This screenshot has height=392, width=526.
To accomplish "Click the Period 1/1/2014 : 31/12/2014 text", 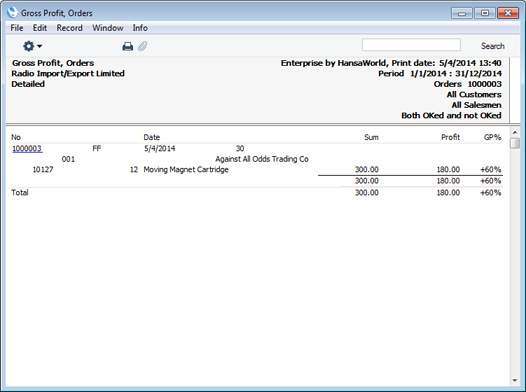I will point(440,73).
